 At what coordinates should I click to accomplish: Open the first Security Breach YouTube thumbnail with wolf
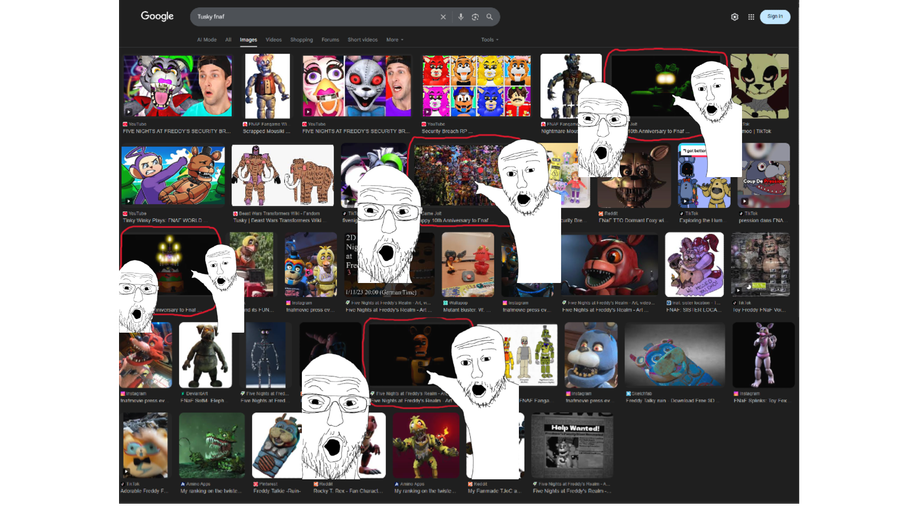click(177, 85)
